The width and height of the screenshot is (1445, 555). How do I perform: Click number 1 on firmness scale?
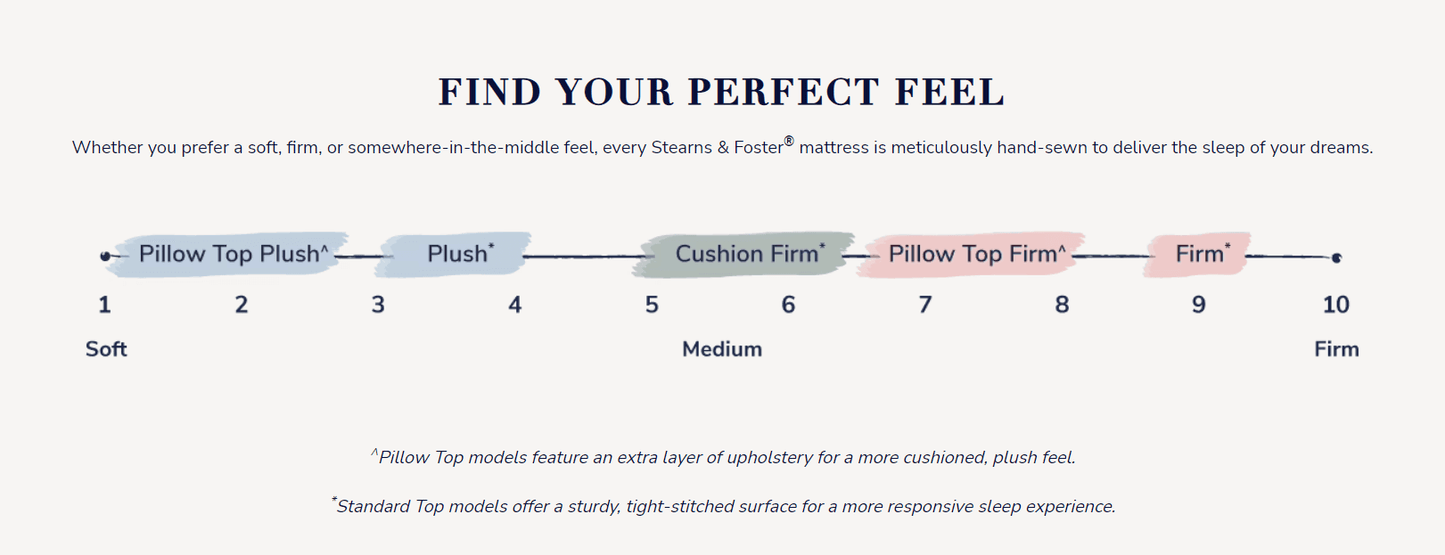(104, 305)
